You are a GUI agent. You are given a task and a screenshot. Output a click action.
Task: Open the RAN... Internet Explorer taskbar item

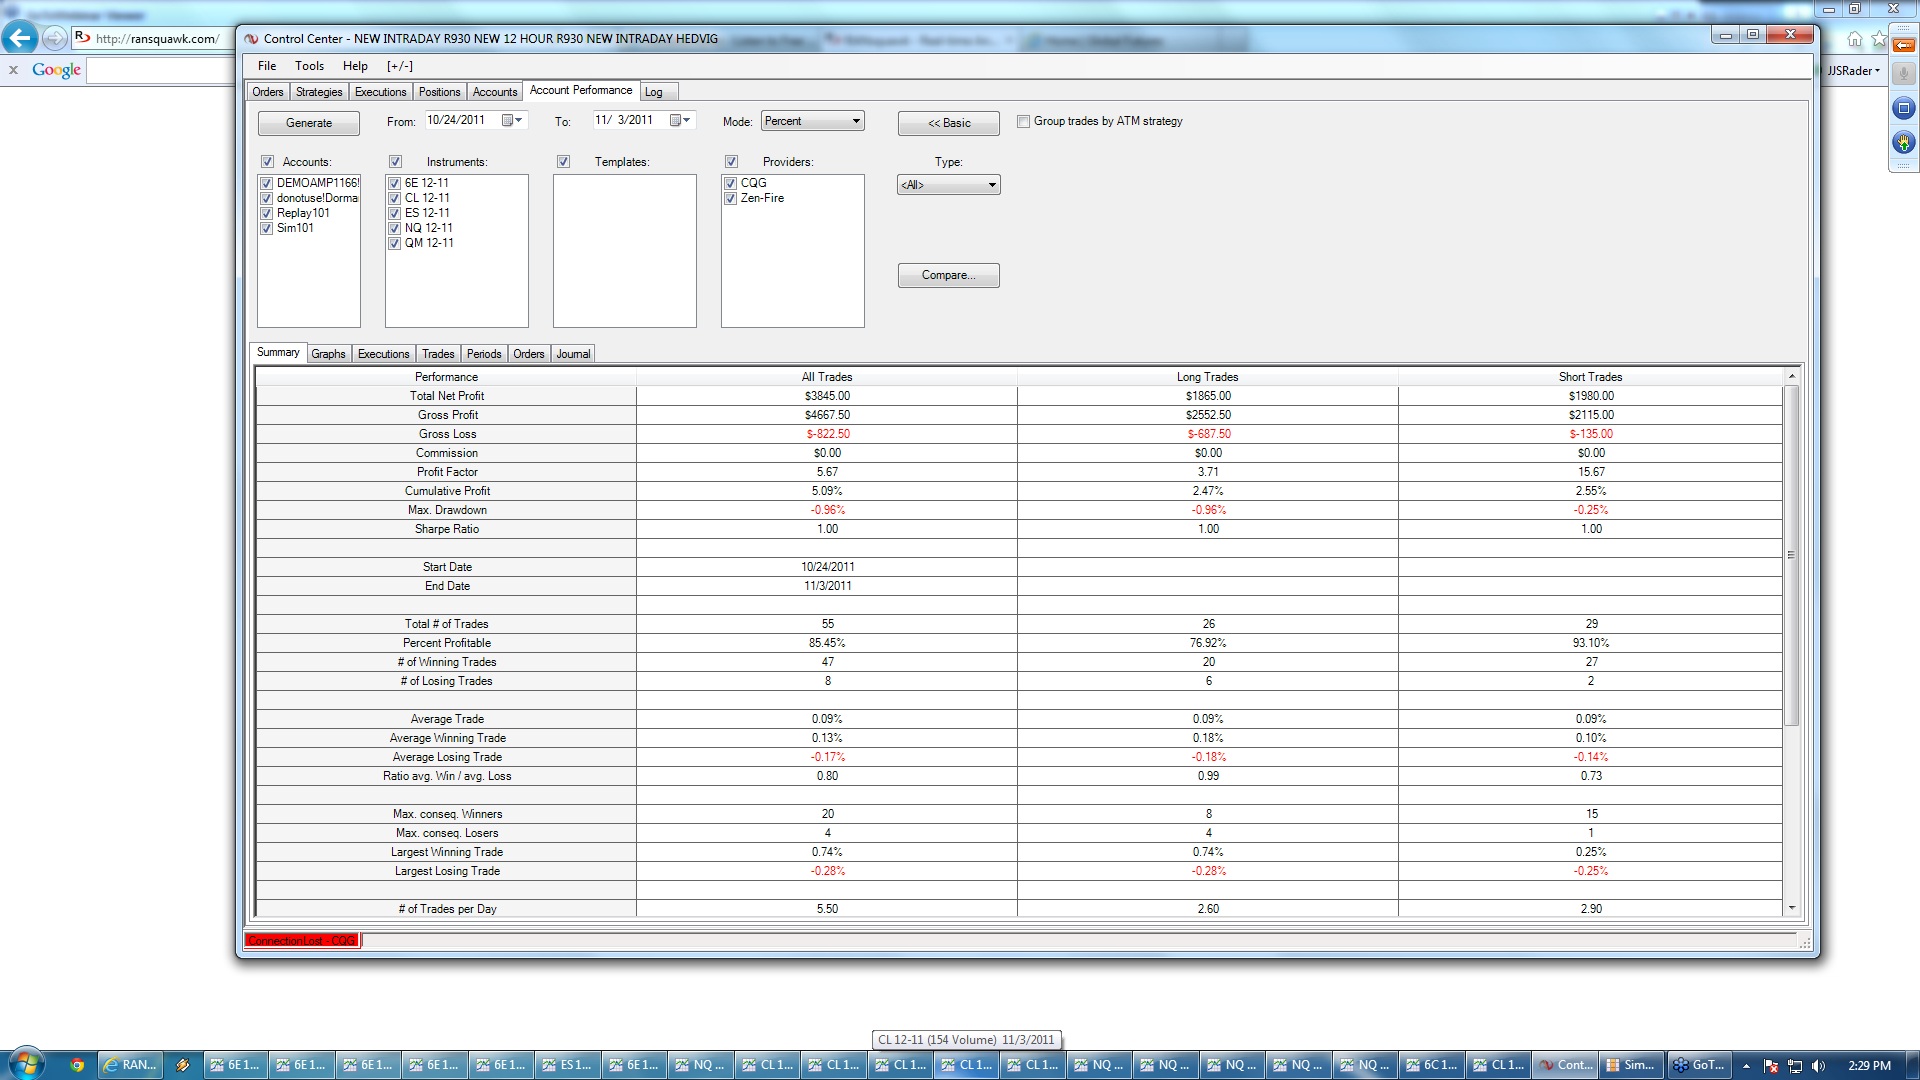click(x=131, y=1065)
